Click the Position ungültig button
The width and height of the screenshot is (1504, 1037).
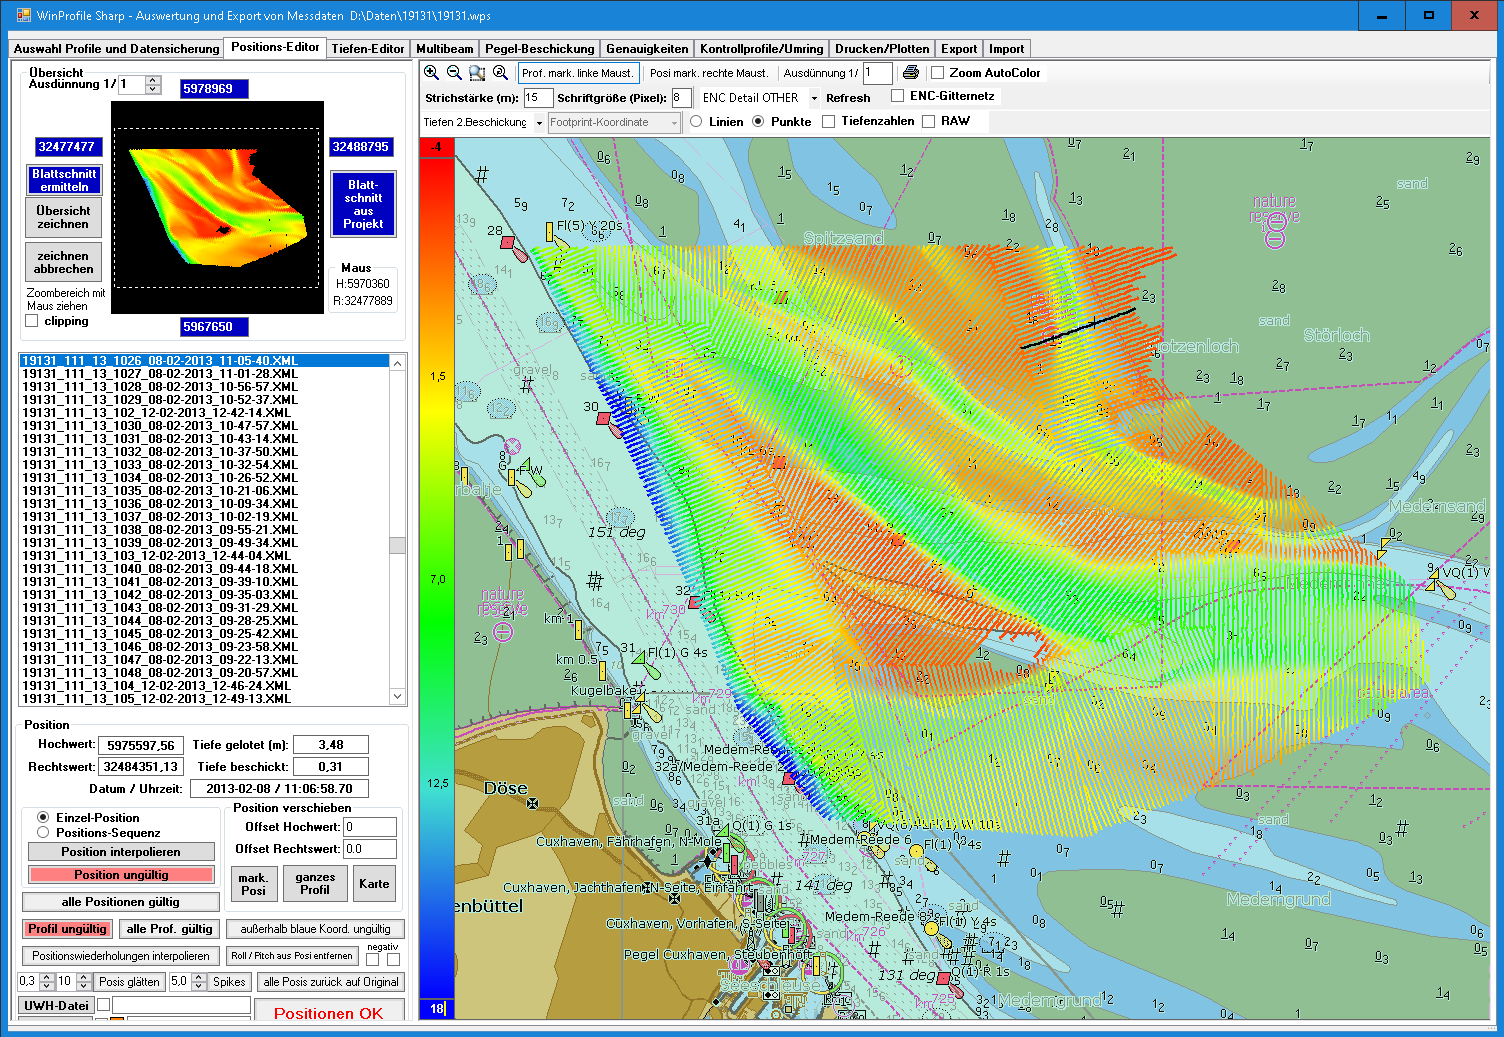coord(121,875)
